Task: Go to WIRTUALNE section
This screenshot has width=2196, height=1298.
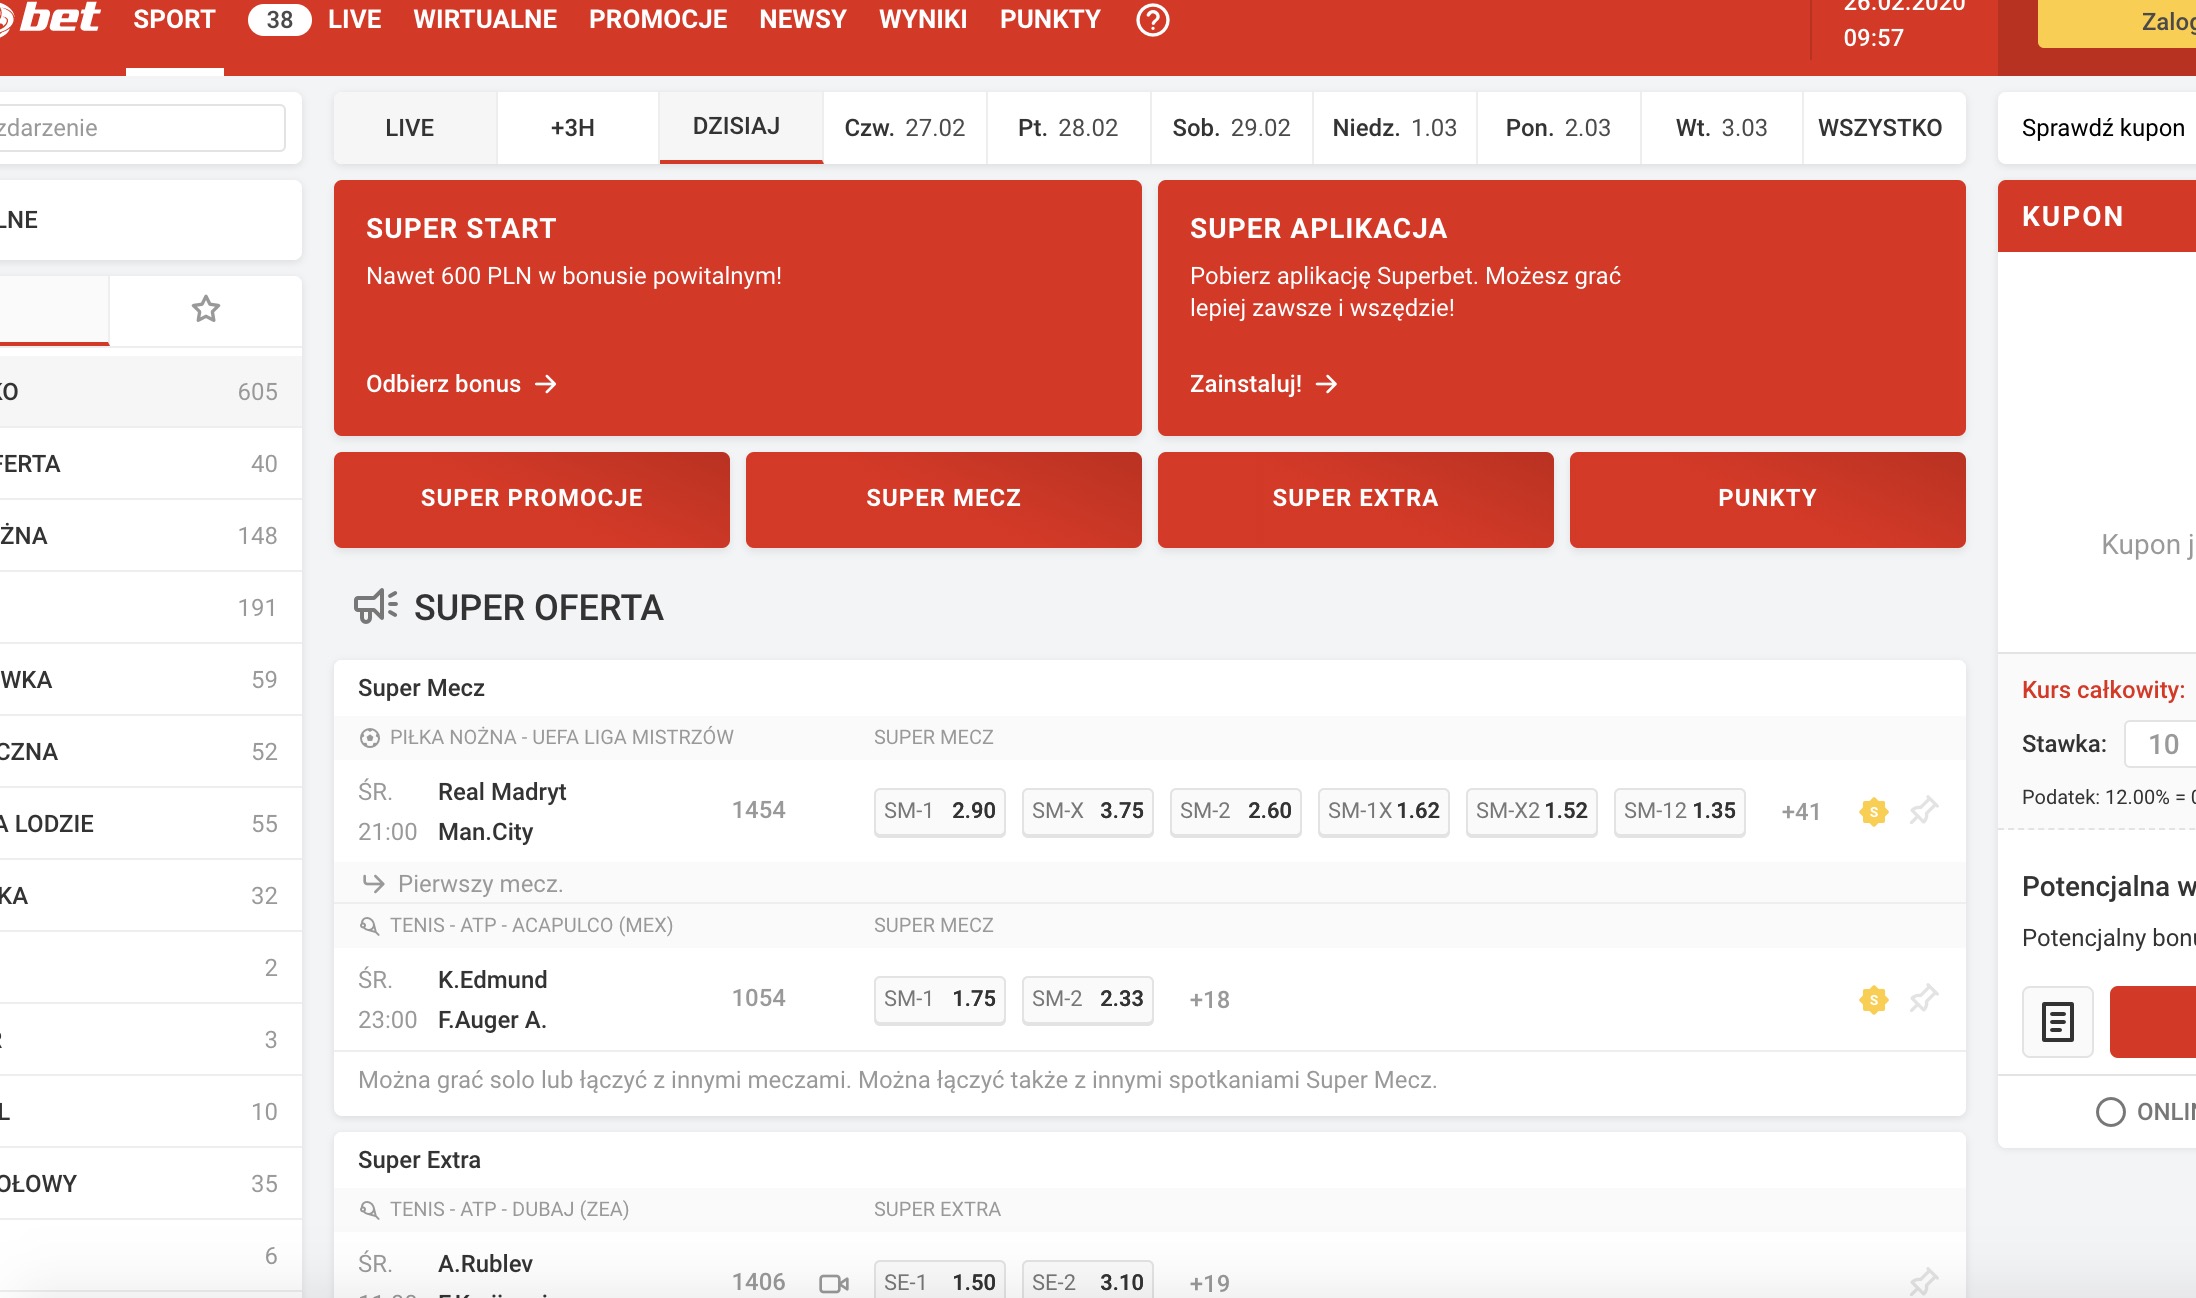Action: [485, 20]
